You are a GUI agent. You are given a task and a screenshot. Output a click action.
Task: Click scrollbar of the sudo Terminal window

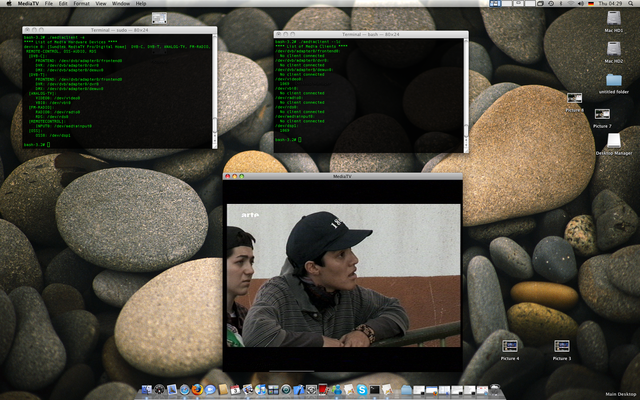(x=215, y=91)
